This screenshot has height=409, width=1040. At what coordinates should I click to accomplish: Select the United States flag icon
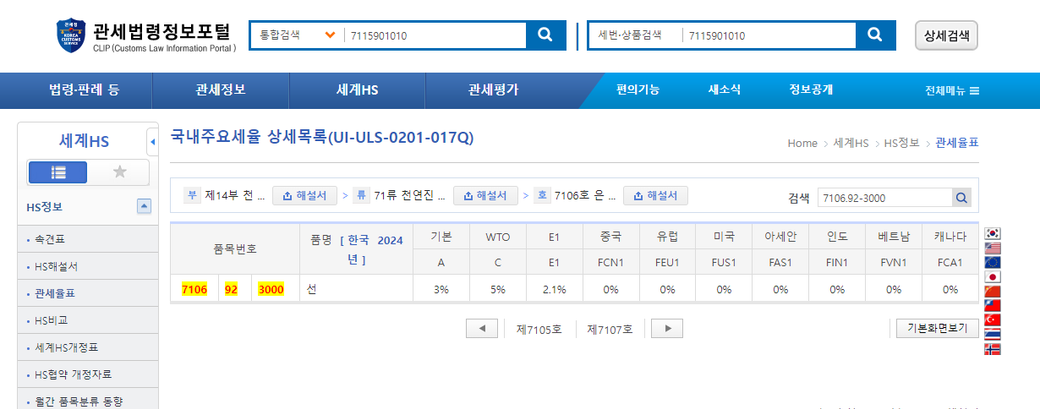[993, 248]
